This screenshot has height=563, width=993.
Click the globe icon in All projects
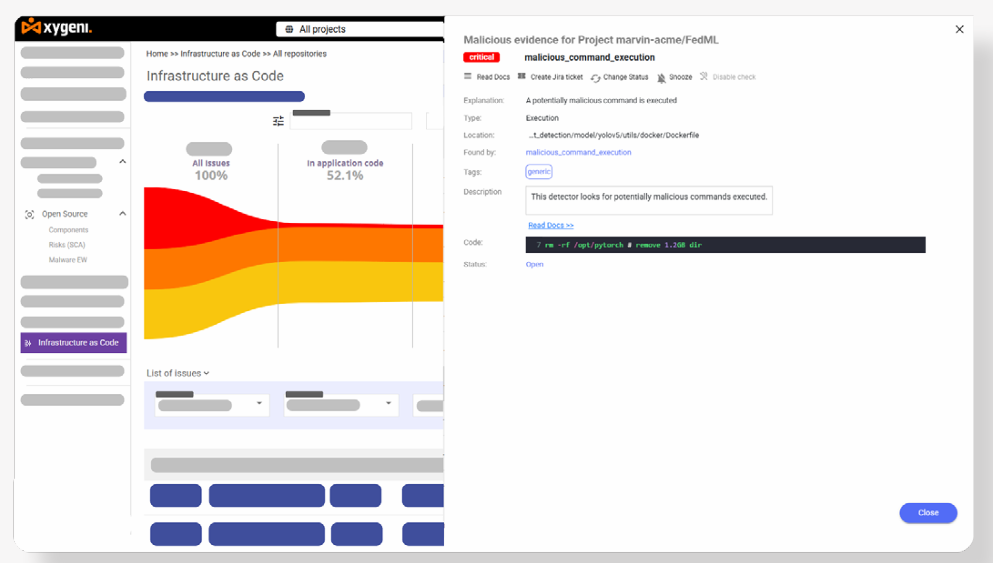point(290,30)
